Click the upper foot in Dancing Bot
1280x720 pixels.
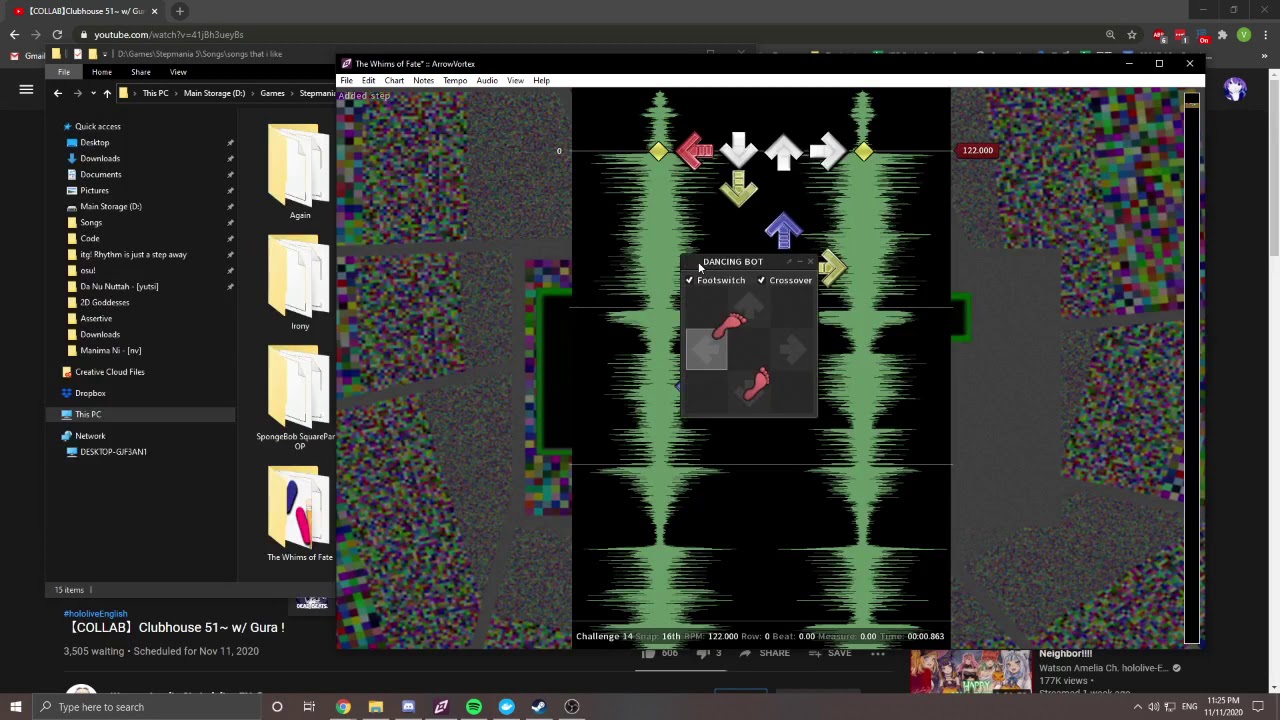point(729,325)
